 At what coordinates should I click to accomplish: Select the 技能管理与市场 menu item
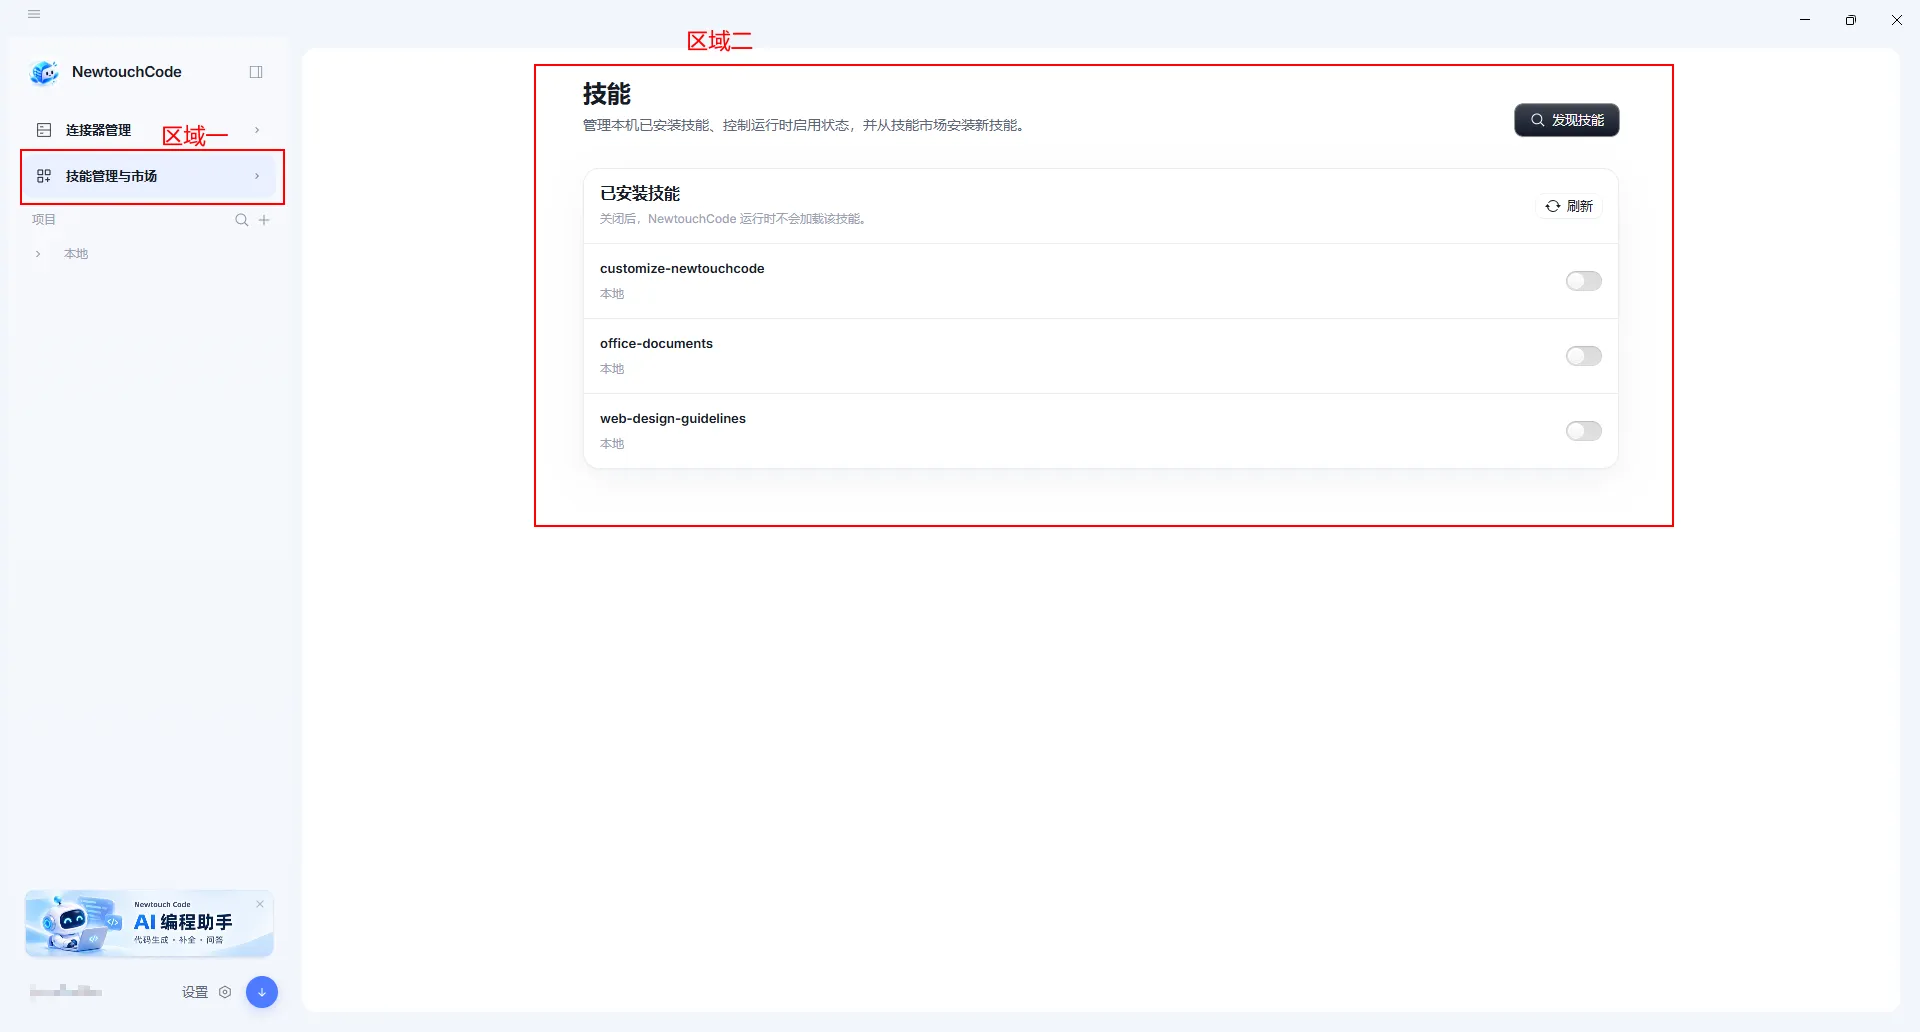point(149,176)
